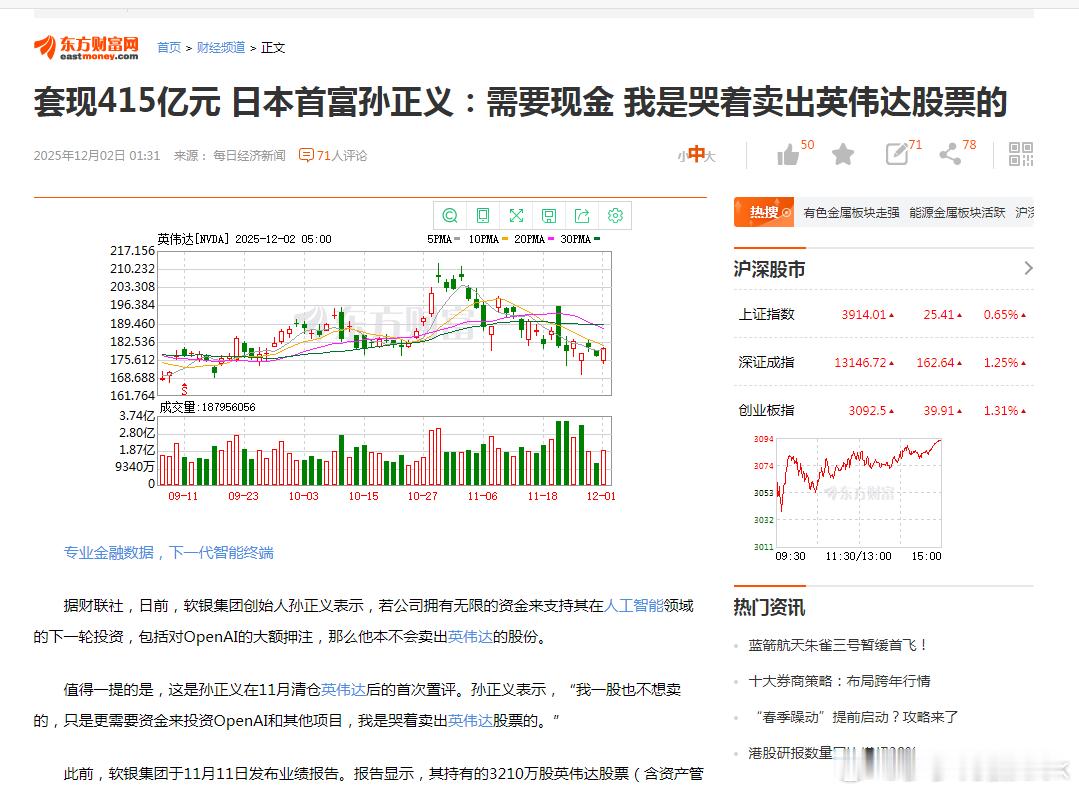
Task: Click the volume bar chart
Action: click(385, 451)
